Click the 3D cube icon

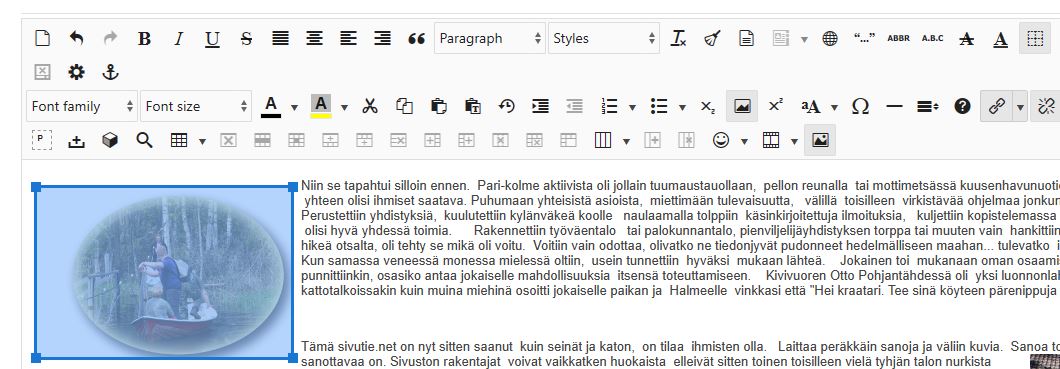pyautogui.click(x=110, y=140)
